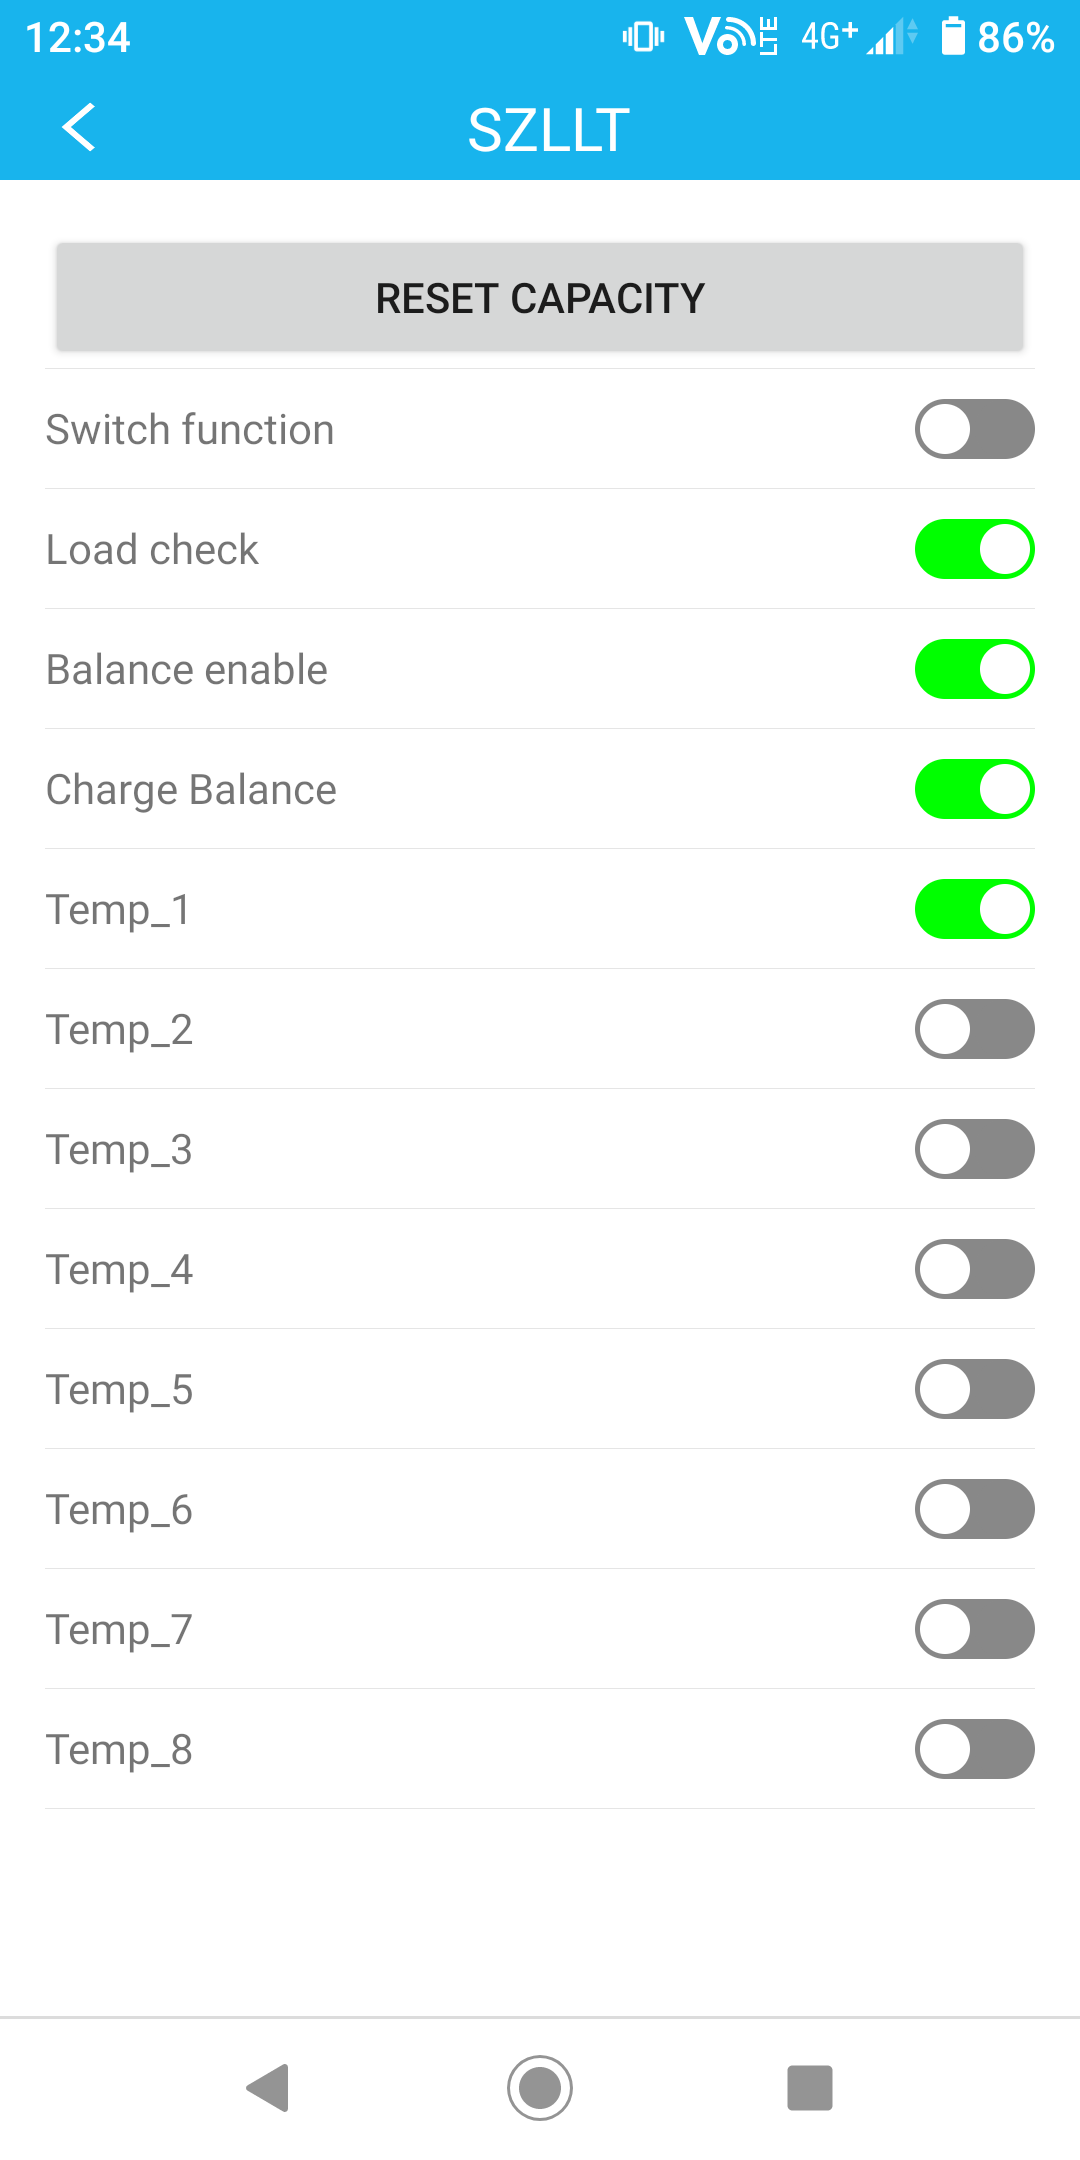1080x2160 pixels.
Task: Turn on the Temp_7 switch
Action: (974, 1629)
